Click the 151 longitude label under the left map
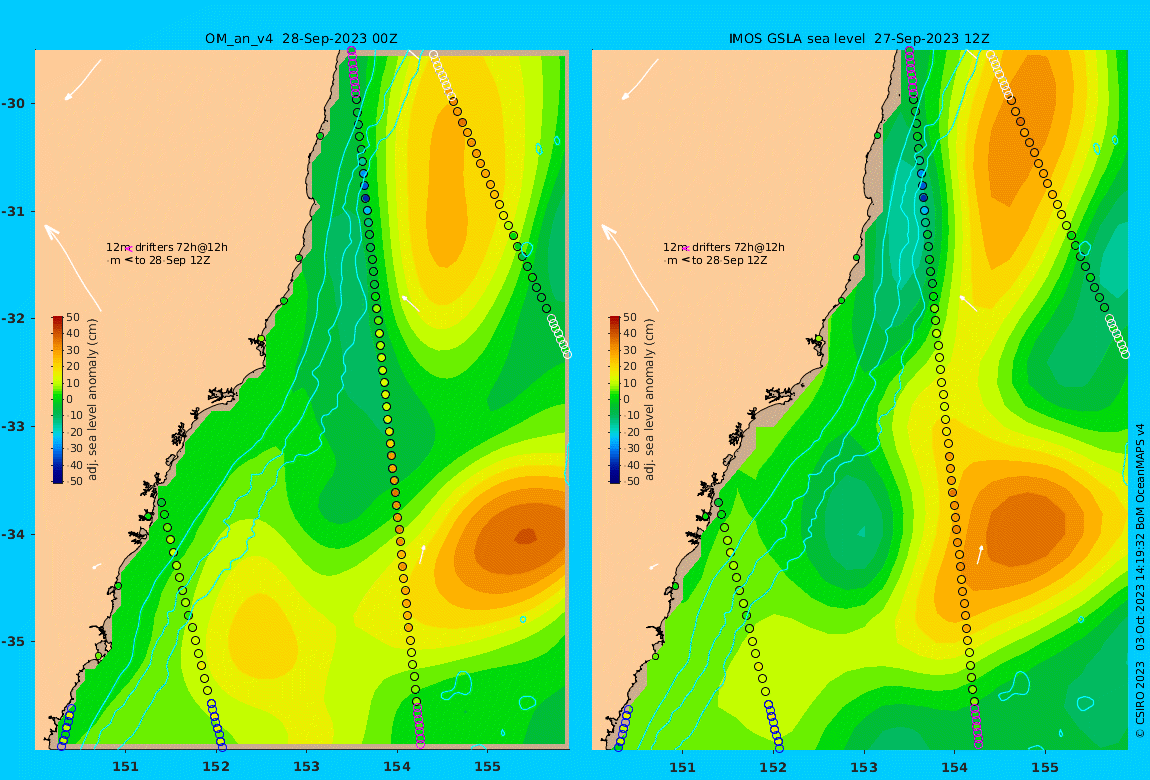1150x780 pixels. 125,767
